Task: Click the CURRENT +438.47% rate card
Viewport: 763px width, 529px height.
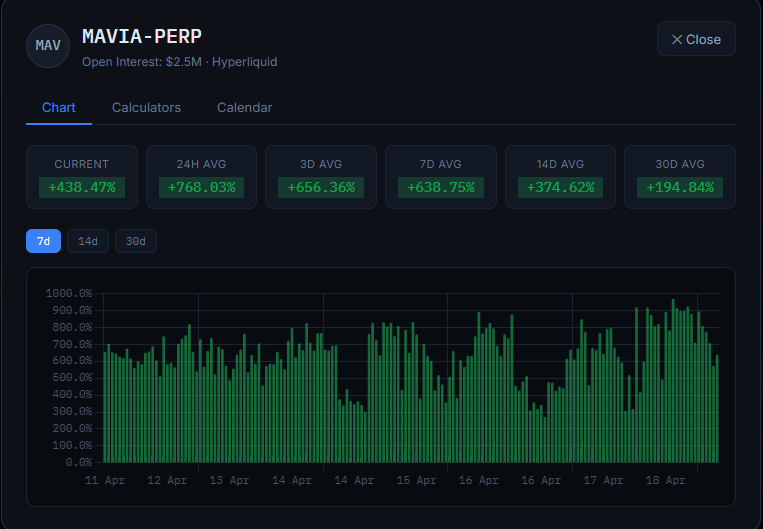Action: [82, 177]
